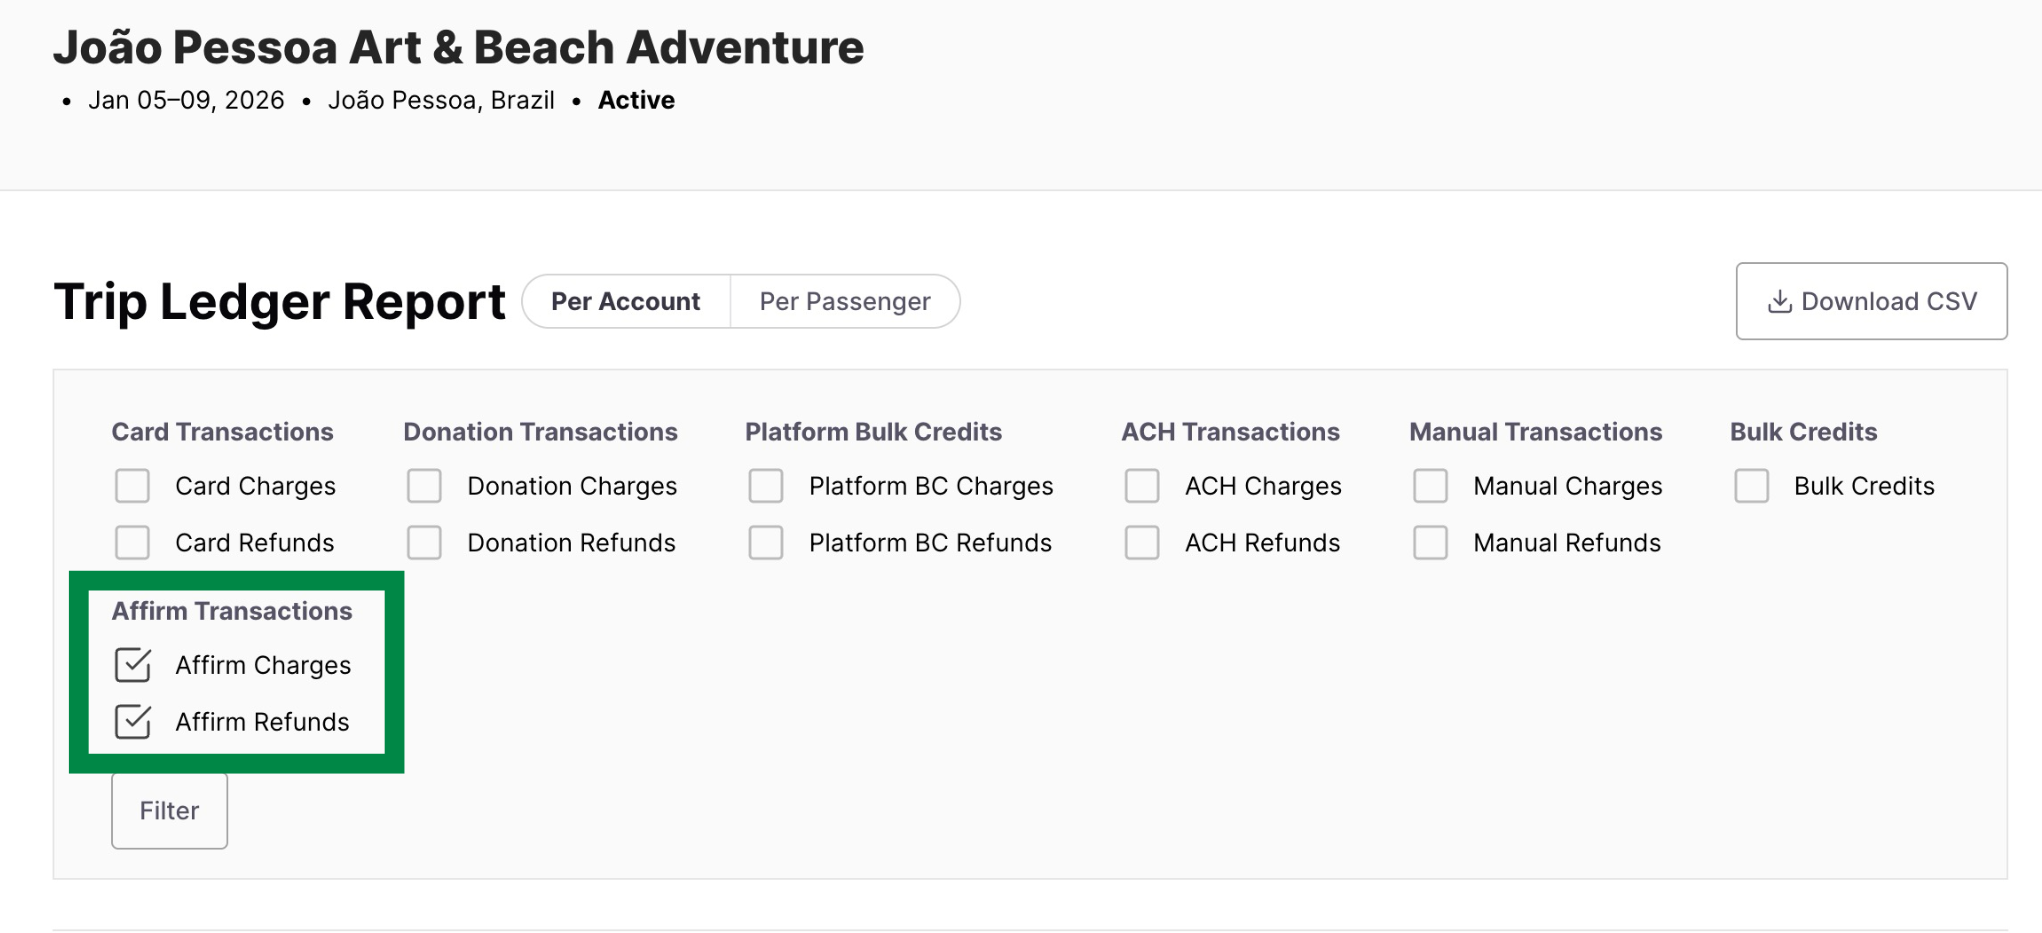Click the download arrow icon

click(1780, 301)
